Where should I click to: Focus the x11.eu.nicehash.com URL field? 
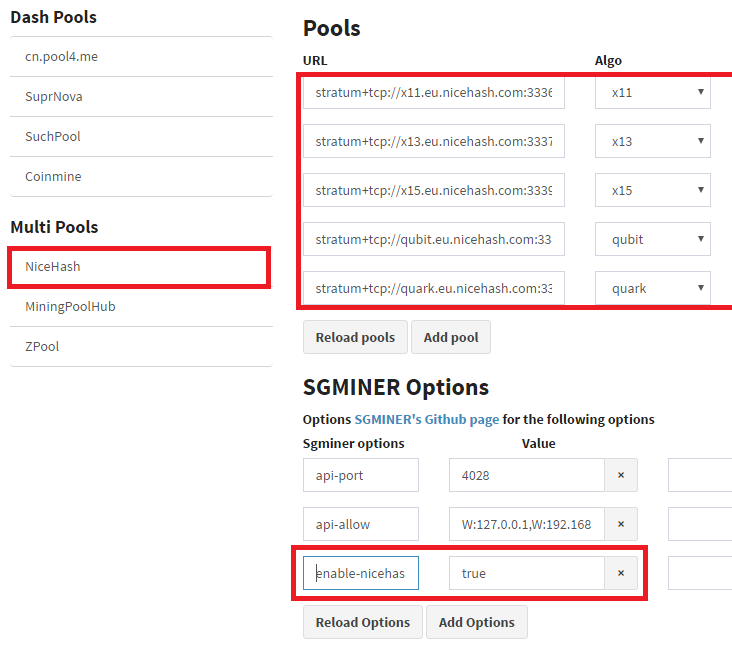tap(434, 92)
